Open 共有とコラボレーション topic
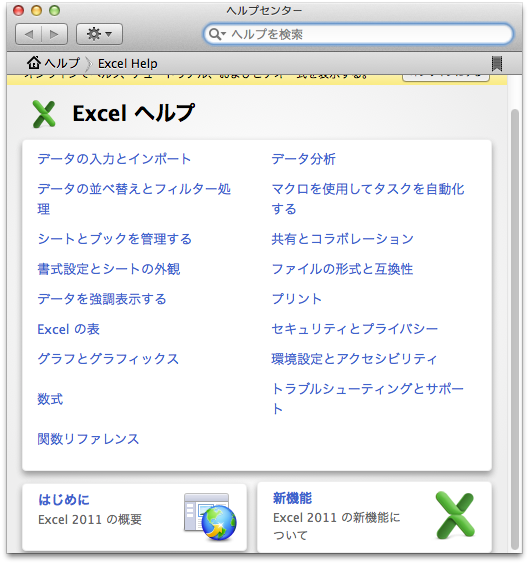Image resolution: width=529 pixels, height=564 pixels. (x=342, y=238)
